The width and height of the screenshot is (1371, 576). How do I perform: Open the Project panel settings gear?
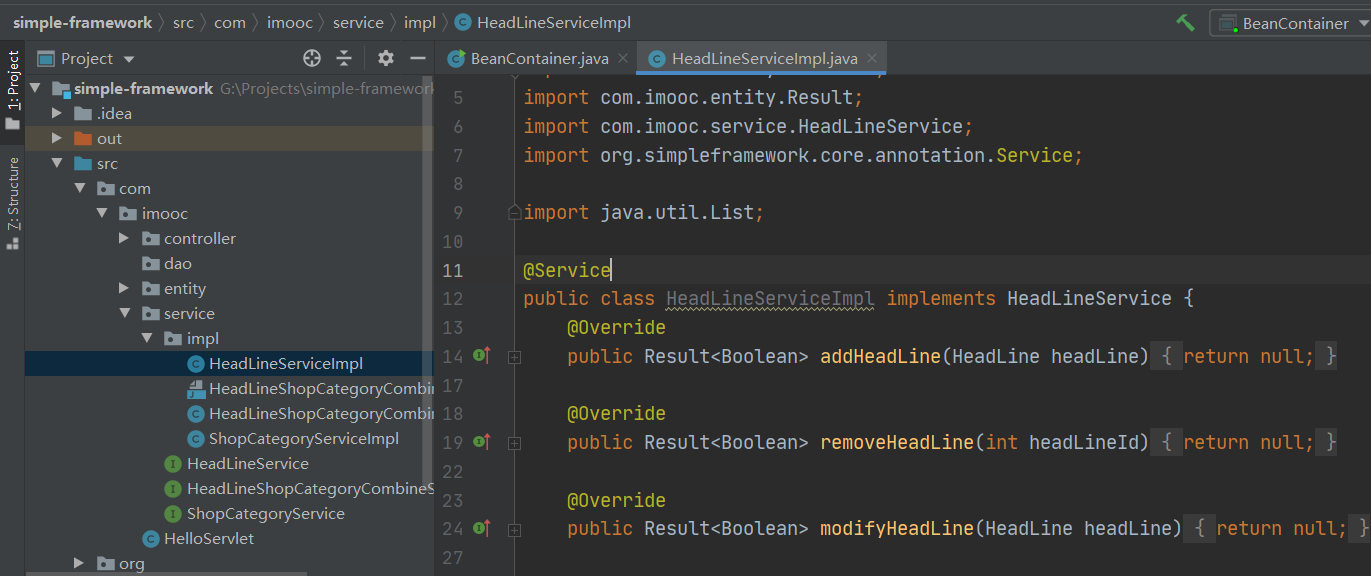coord(386,58)
